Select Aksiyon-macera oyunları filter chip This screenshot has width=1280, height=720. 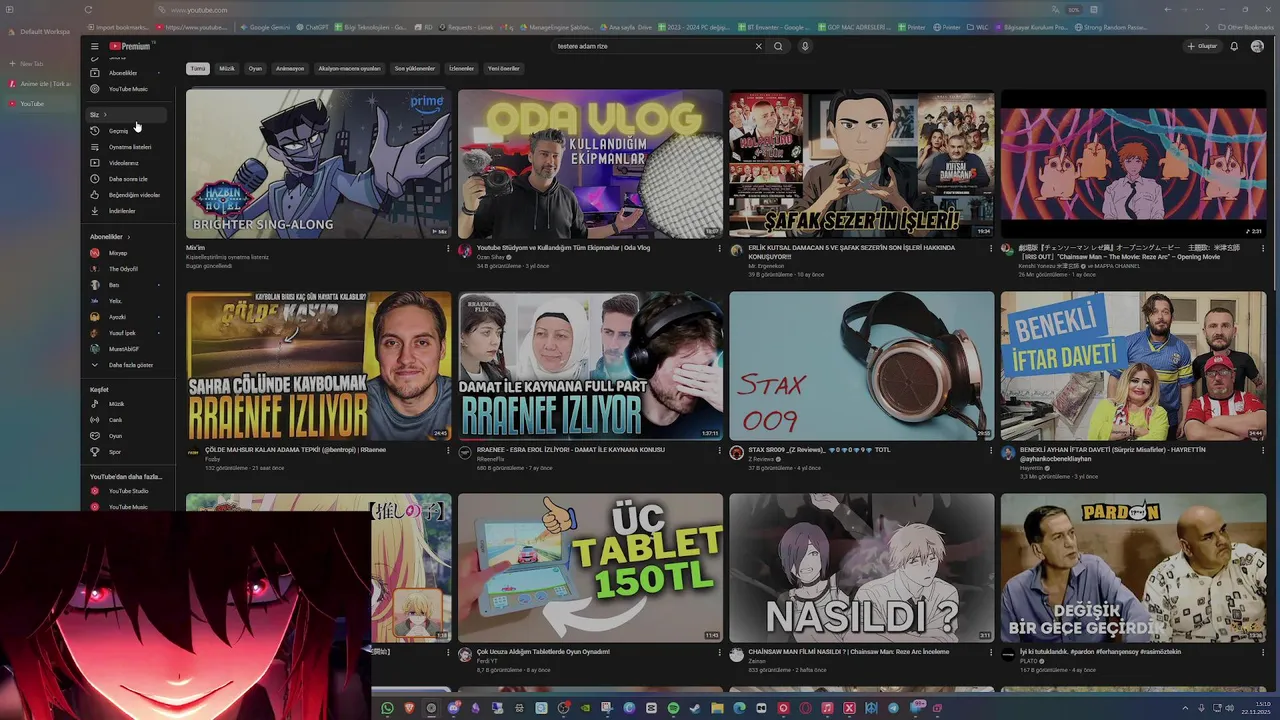pyautogui.click(x=349, y=69)
